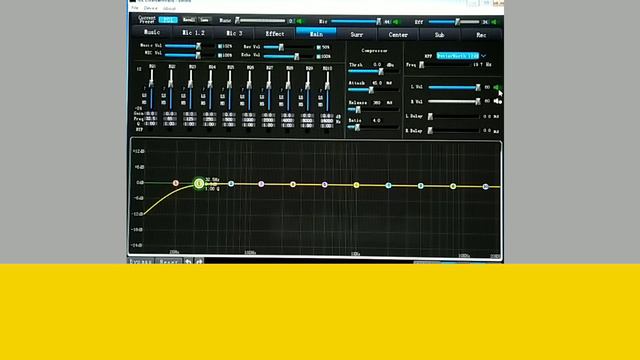Image resolution: width=640 pixels, height=360 pixels.
Task: Select EQ node 2 on the curve
Action: 231,184
